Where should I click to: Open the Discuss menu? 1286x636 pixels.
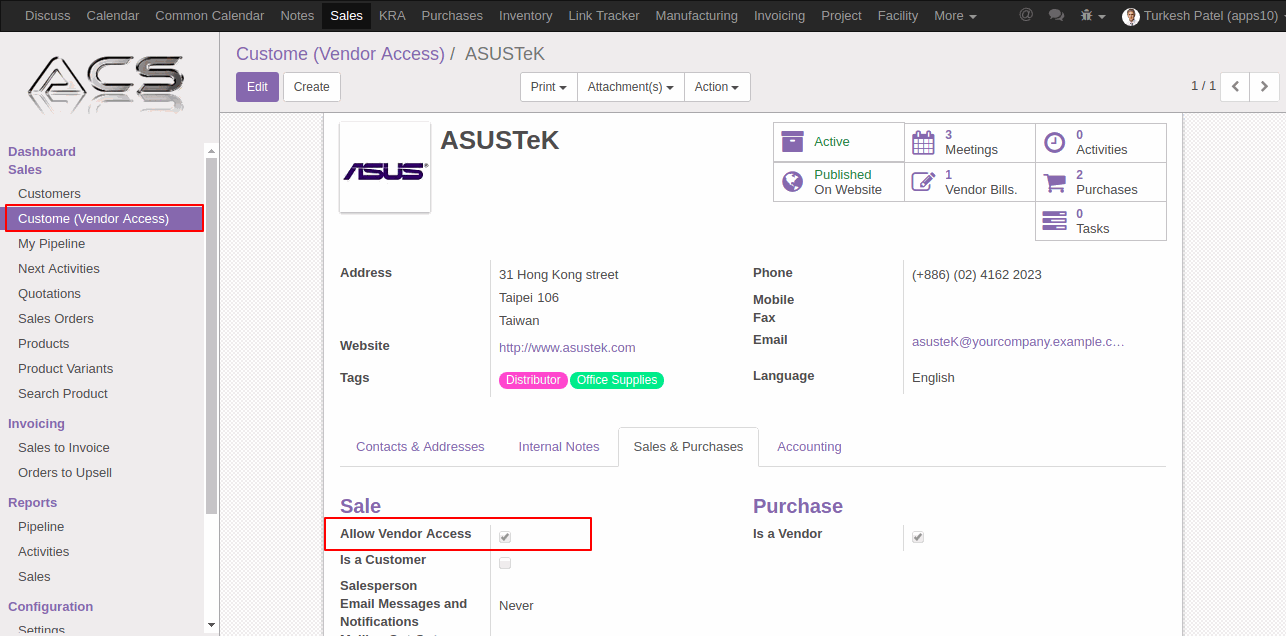(x=48, y=16)
